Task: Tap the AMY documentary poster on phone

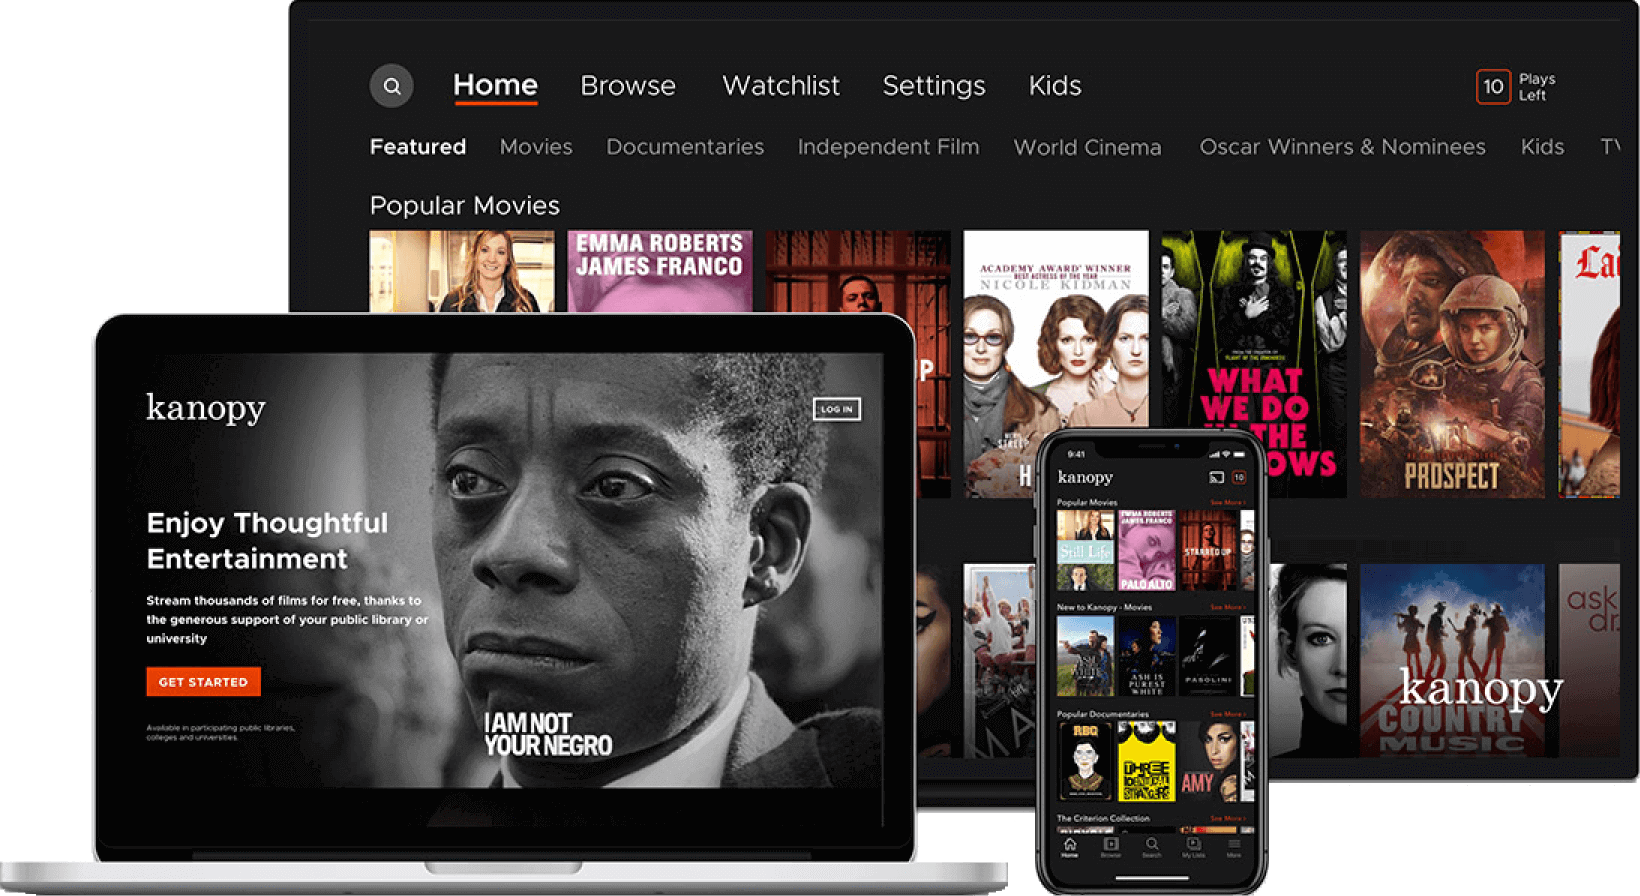Action: click(x=1208, y=762)
